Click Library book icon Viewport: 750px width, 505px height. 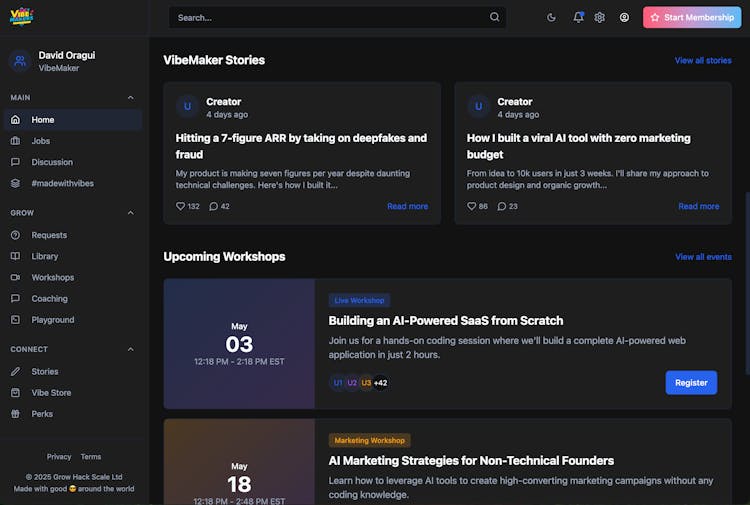pos(15,256)
